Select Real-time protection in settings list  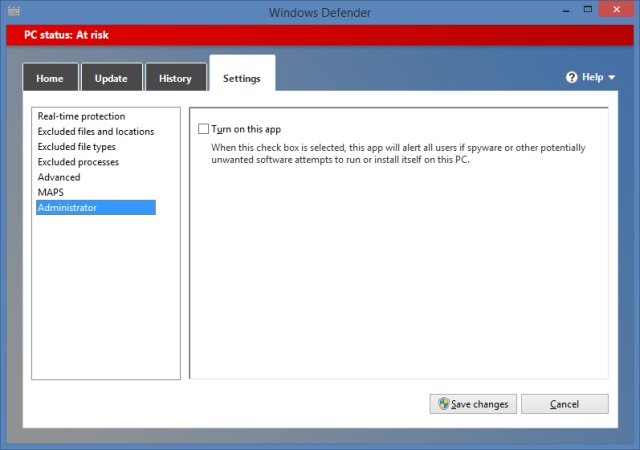point(81,116)
